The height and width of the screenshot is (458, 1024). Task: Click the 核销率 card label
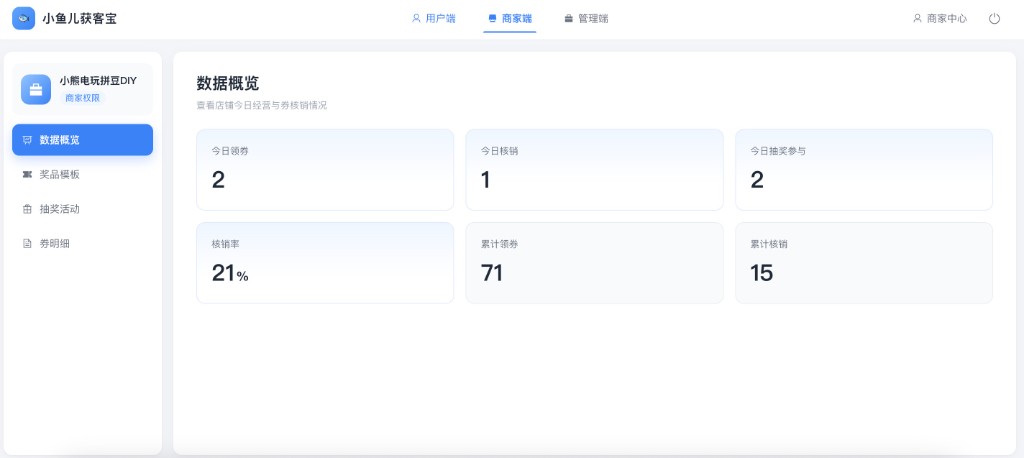(225, 244)
